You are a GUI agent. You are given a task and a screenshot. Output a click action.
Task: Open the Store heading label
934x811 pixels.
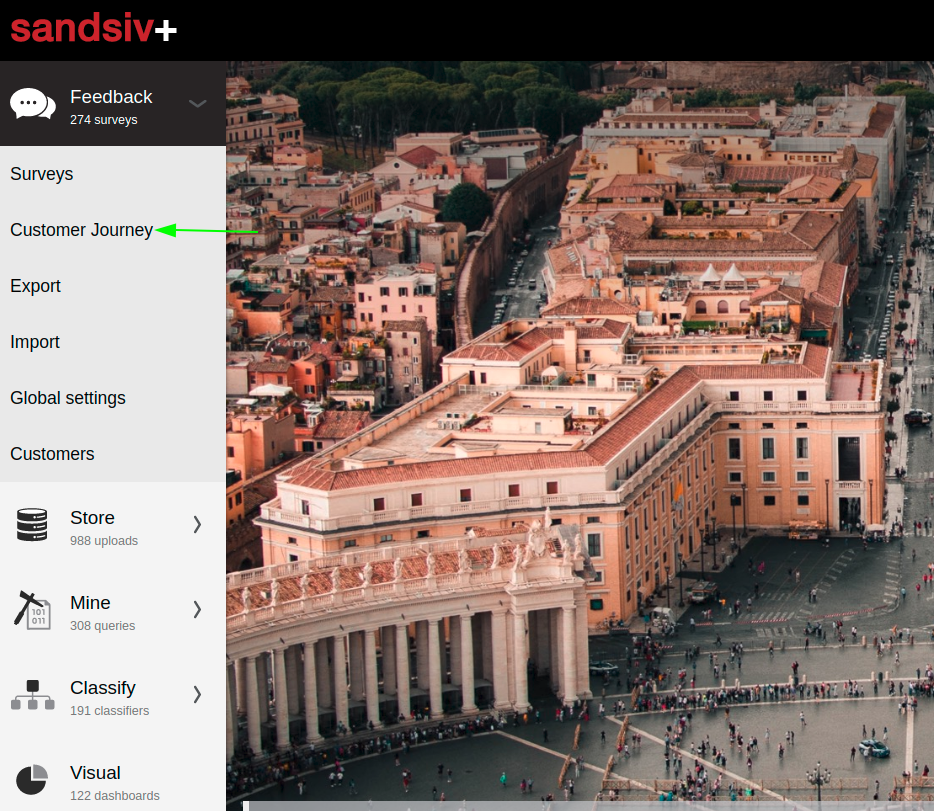(92, 517)
